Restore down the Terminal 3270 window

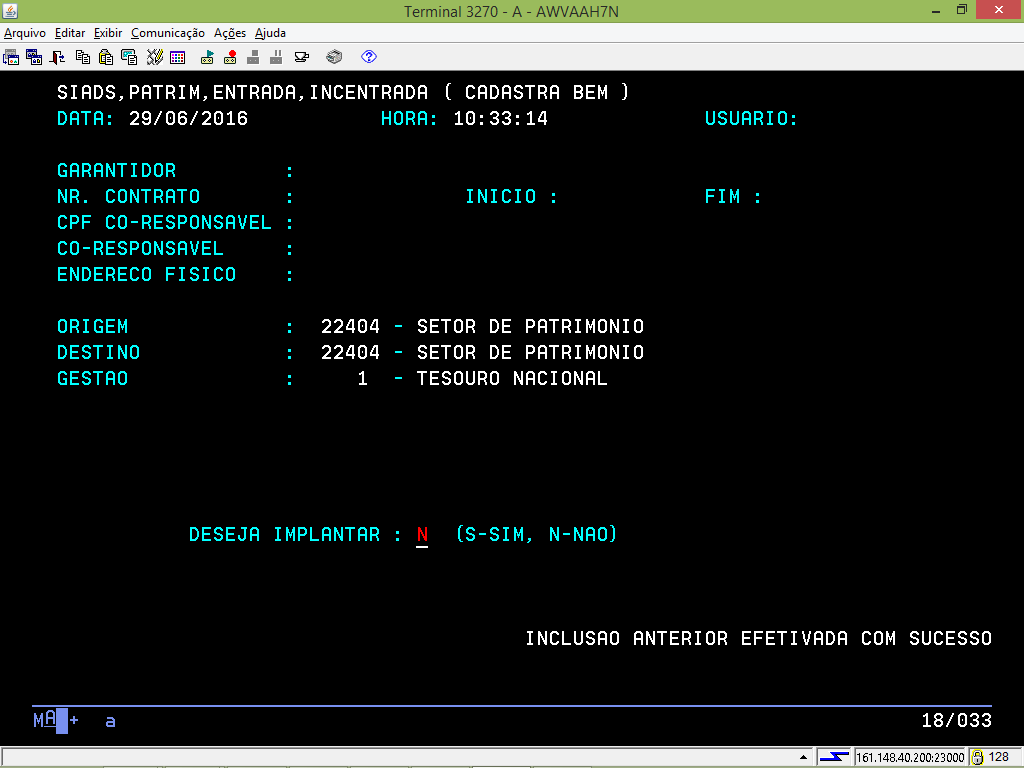pos(961,10)
